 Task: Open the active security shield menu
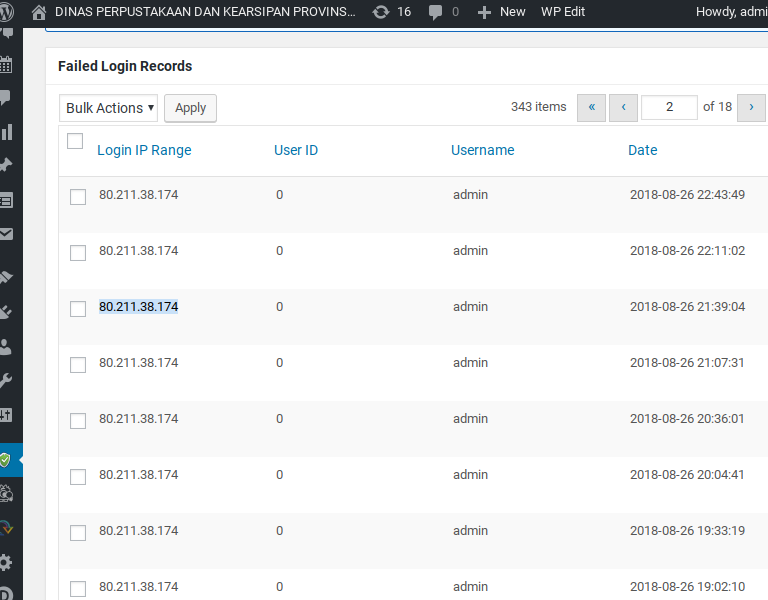coord(6,459)
